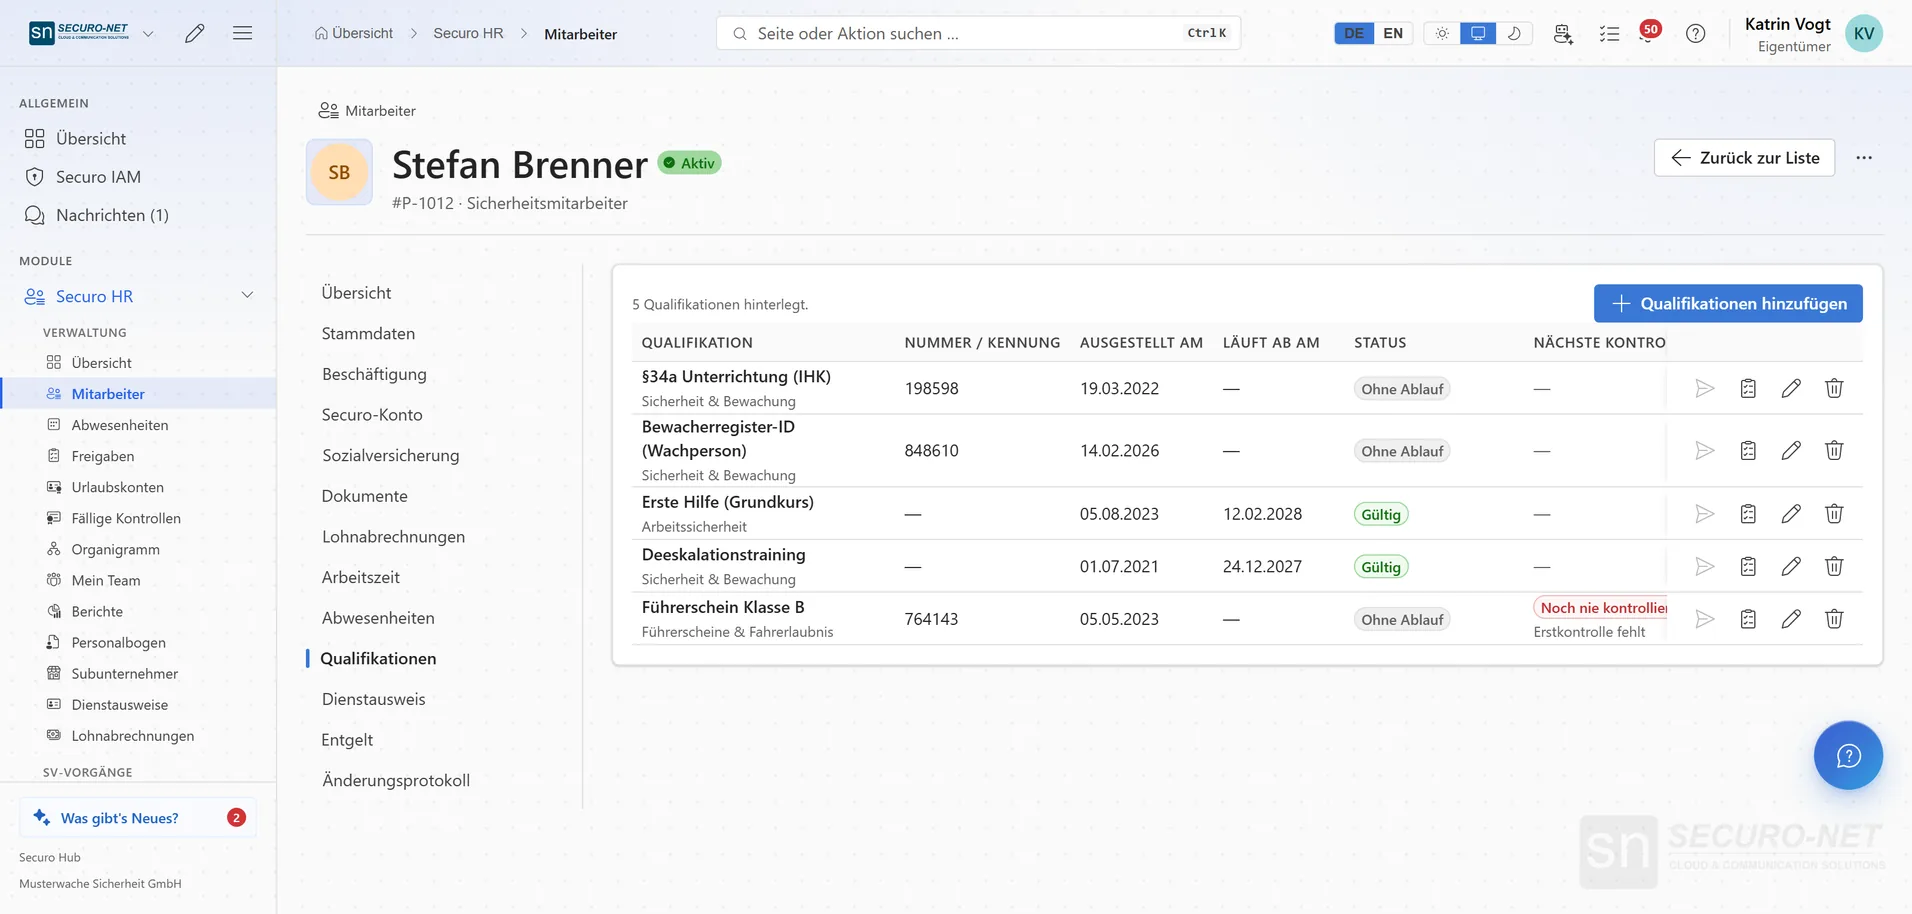The image size is (1912, 914).
Task: Edit the Deeskalationstraining entry
Action: pos(1791,566)
